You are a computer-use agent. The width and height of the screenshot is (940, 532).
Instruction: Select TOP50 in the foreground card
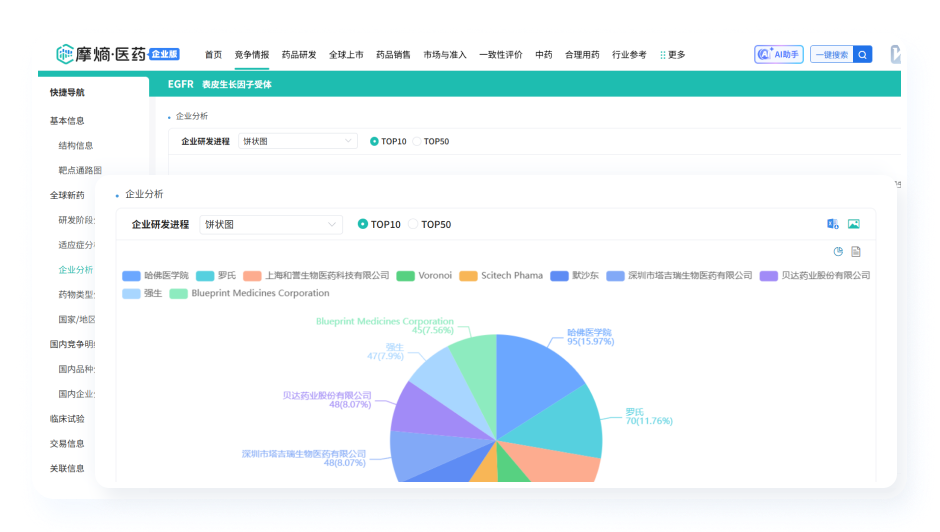(x=413, y=224)
